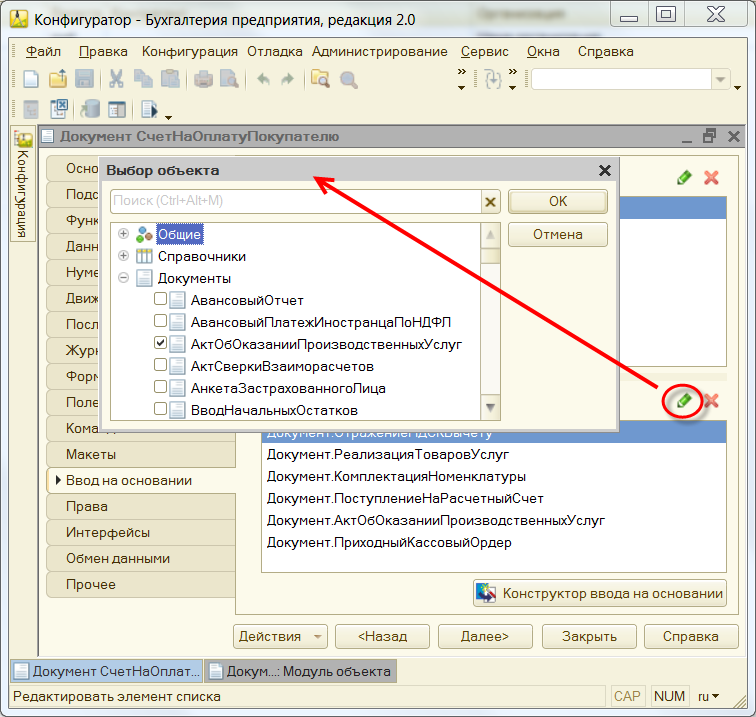Click the second-row toolbar window layout icon

(x=117, y=109)
